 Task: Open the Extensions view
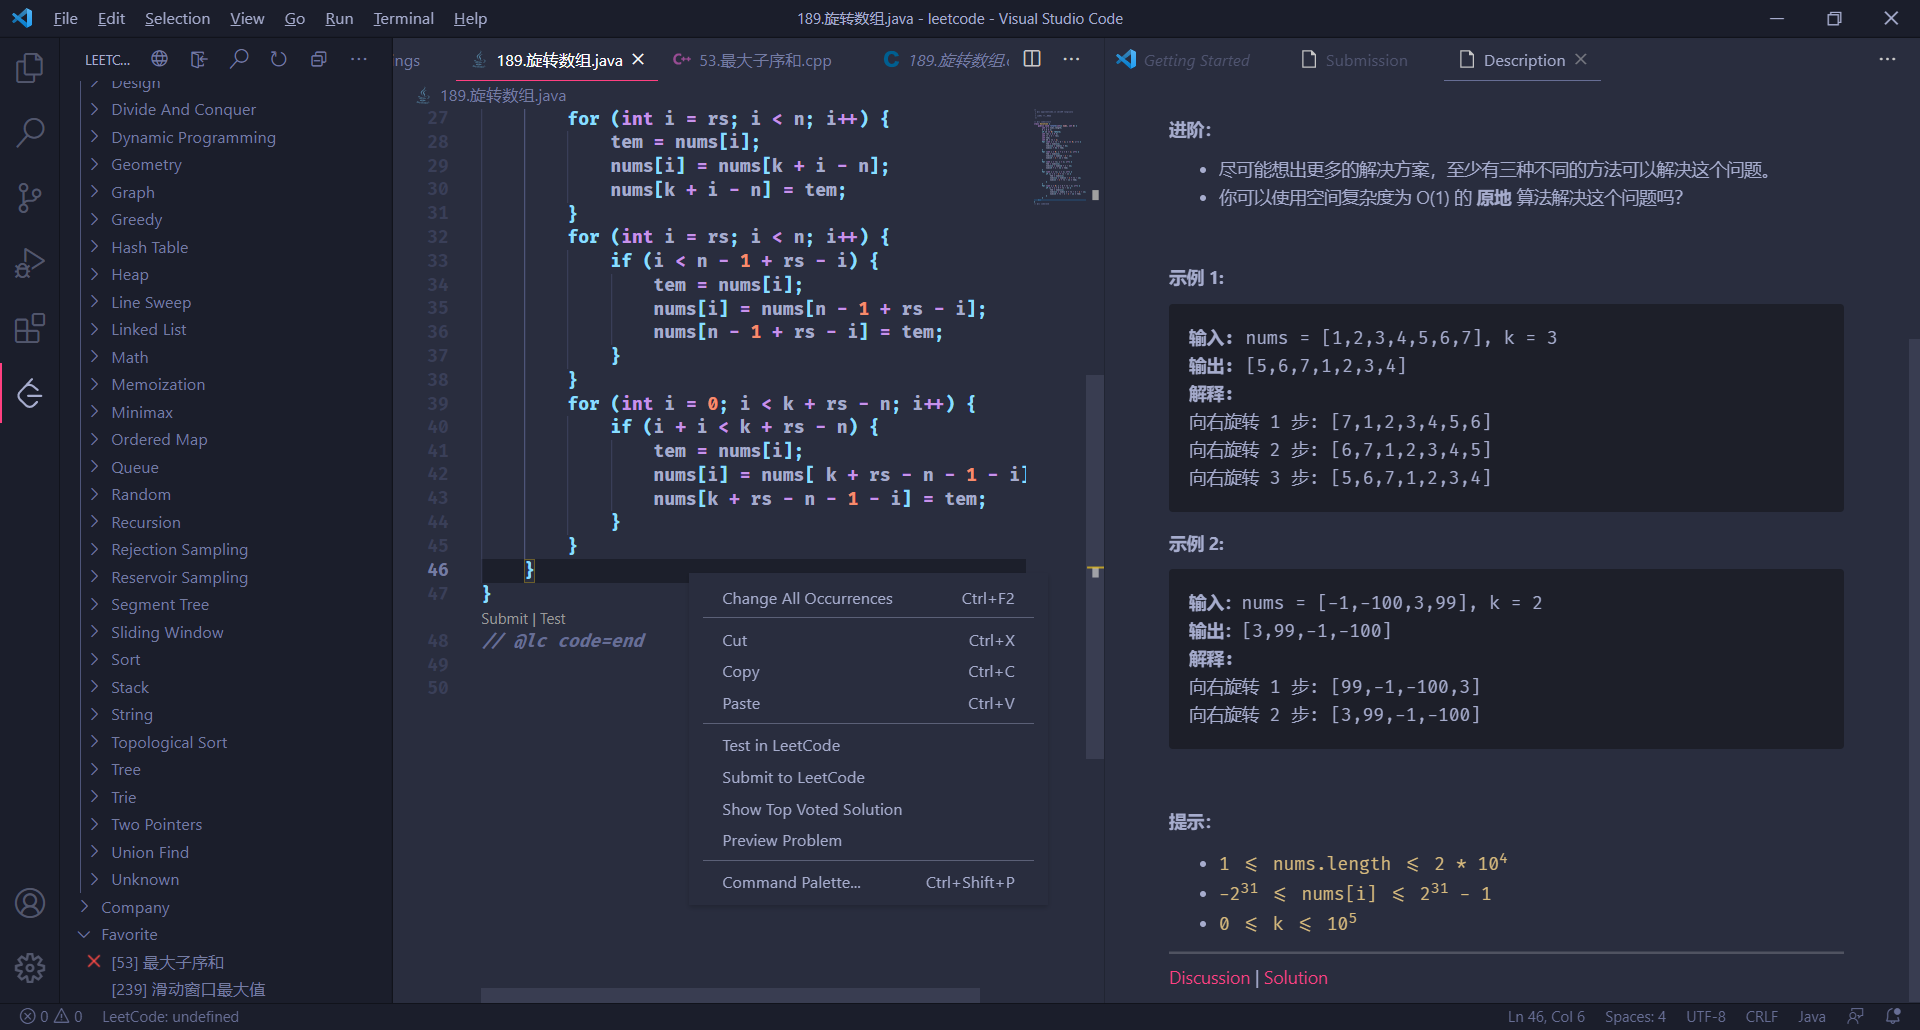pyautogui.click(x=30, y=328)
